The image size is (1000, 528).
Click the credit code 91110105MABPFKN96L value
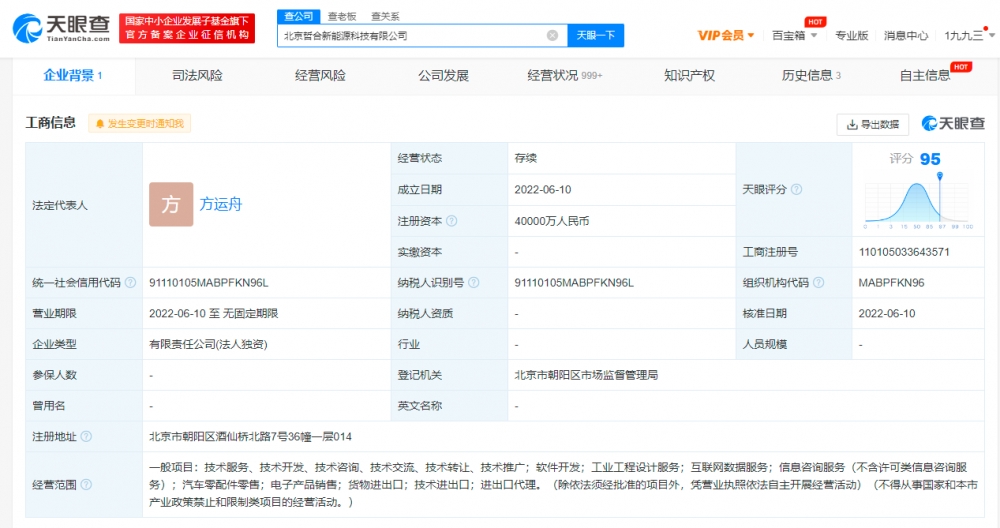click(x=209, y=282)
